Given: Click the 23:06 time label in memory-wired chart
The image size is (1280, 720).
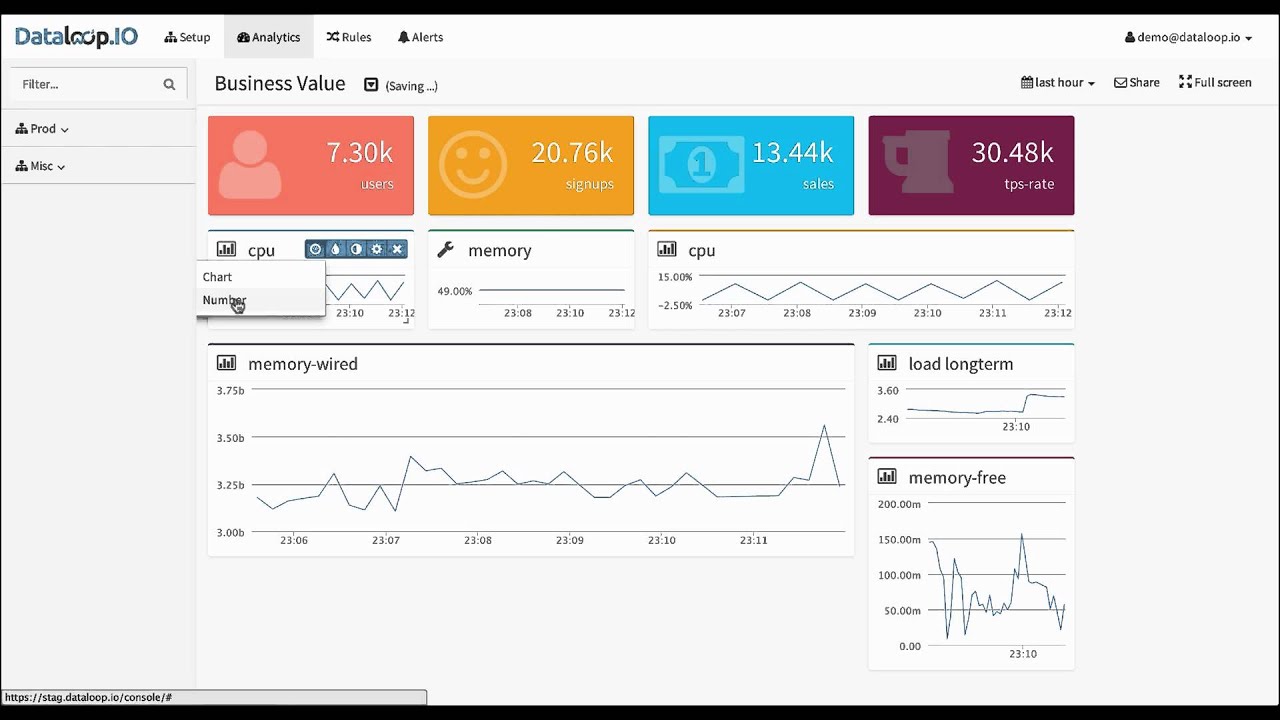Looking at the screenshot, I should point(294,540).
